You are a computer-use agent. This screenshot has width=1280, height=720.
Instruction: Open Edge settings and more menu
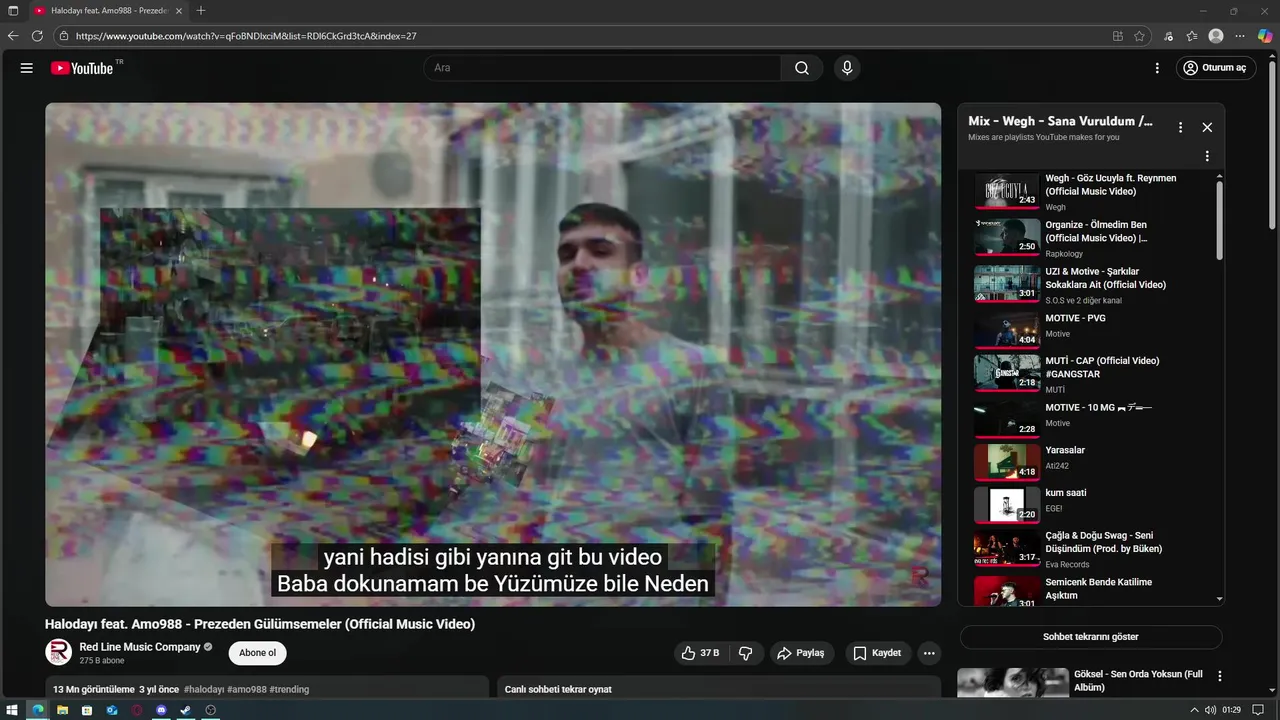(1241, 36)
